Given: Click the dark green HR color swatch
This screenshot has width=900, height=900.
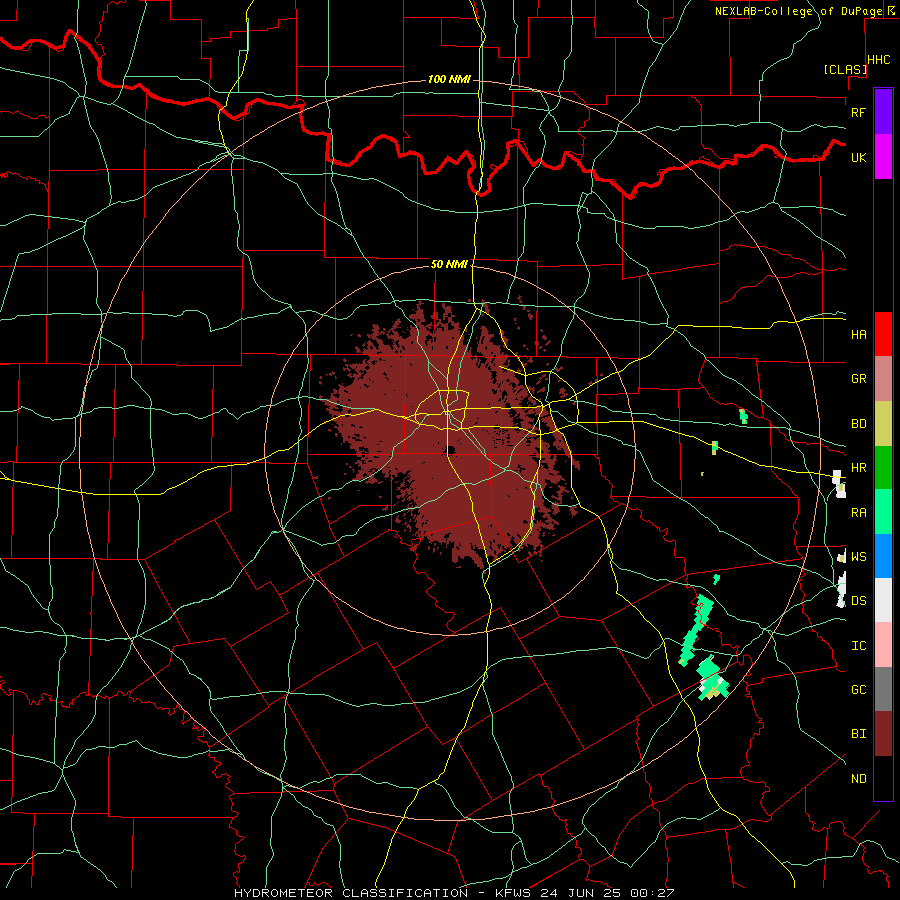Looking at the screenshot, I should pyautogui.click(x=883, y=467).
